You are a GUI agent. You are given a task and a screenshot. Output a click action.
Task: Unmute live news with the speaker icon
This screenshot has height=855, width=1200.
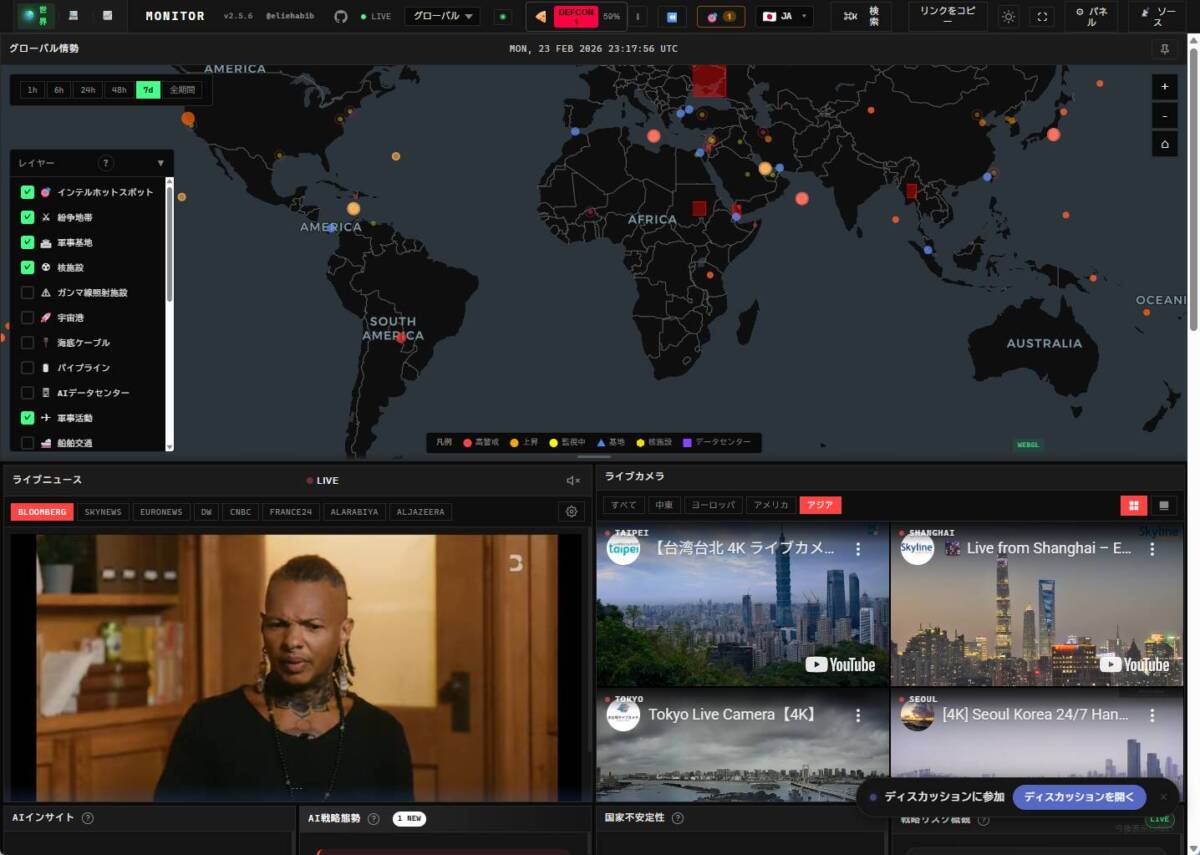pos(573,480)
